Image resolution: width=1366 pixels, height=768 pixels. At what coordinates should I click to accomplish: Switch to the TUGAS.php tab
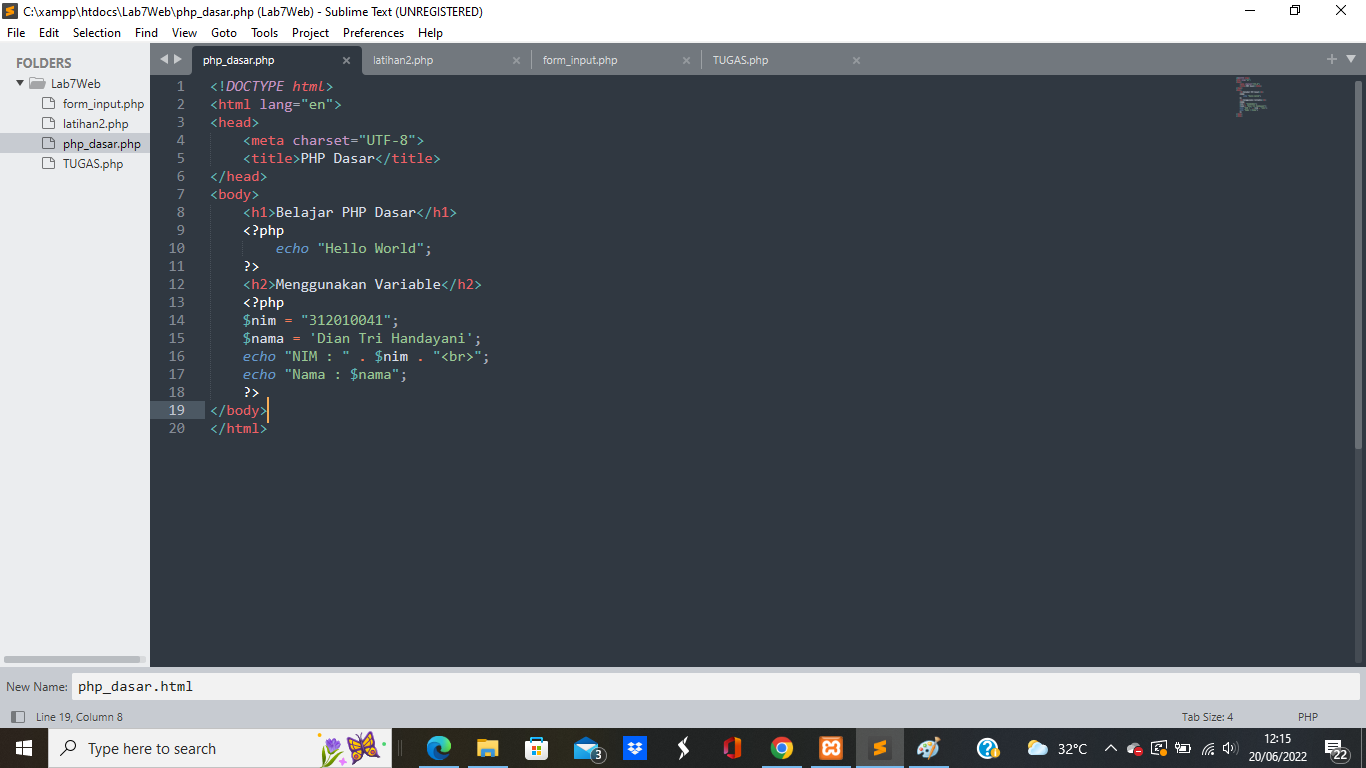[740, 60]
